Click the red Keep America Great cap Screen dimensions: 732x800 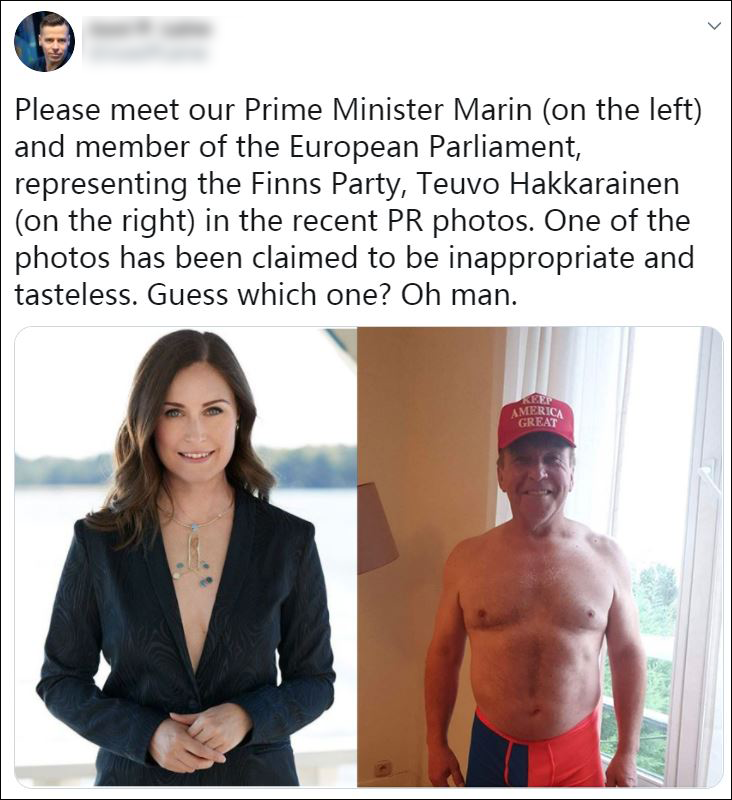point(536,418)
